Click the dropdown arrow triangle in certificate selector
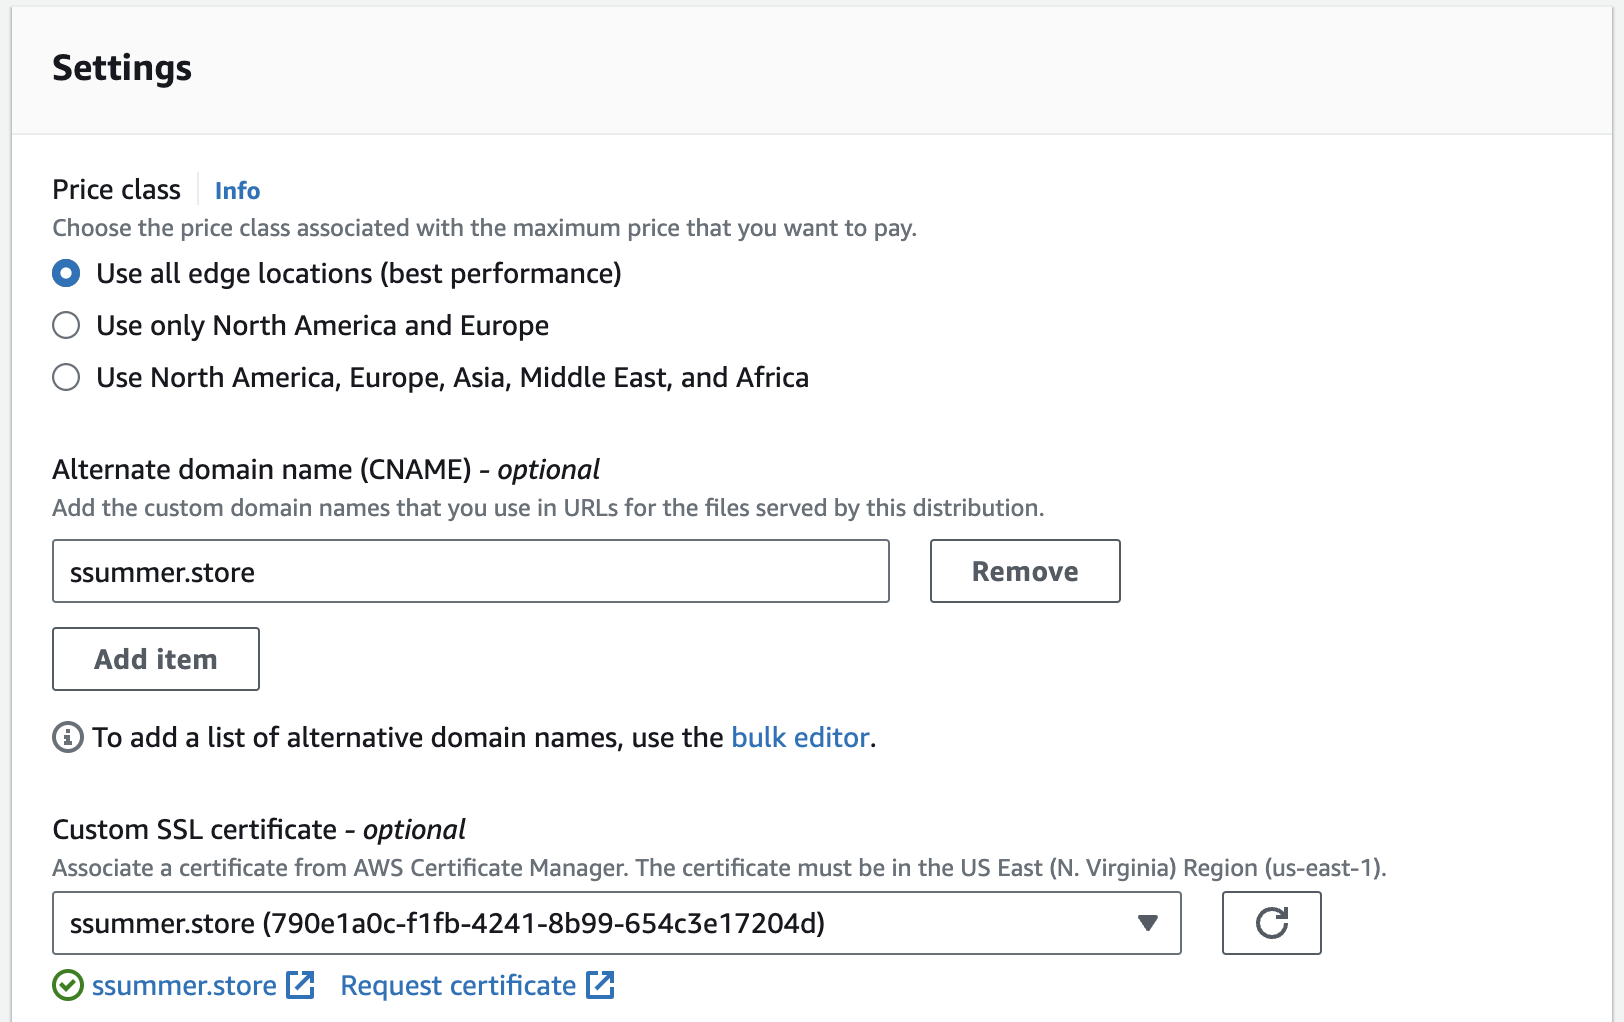The image size is (1624, 1022). (1148, 923)
